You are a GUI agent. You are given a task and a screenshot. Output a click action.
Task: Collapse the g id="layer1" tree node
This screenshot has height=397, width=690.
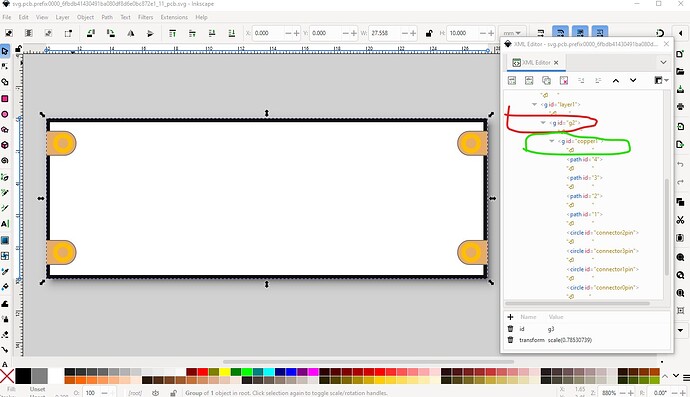534,104
